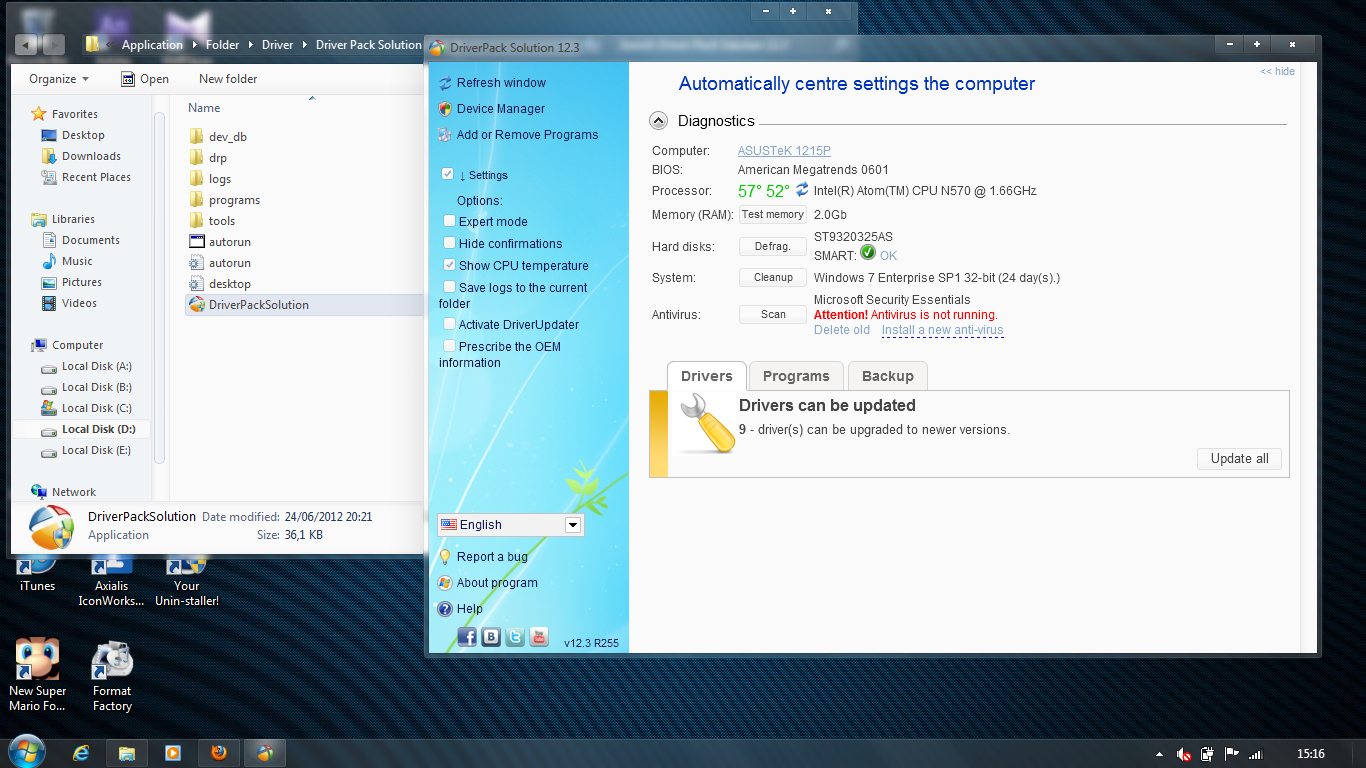Switch to the Programs tab

pyautogui.click(x=796, y=376)
